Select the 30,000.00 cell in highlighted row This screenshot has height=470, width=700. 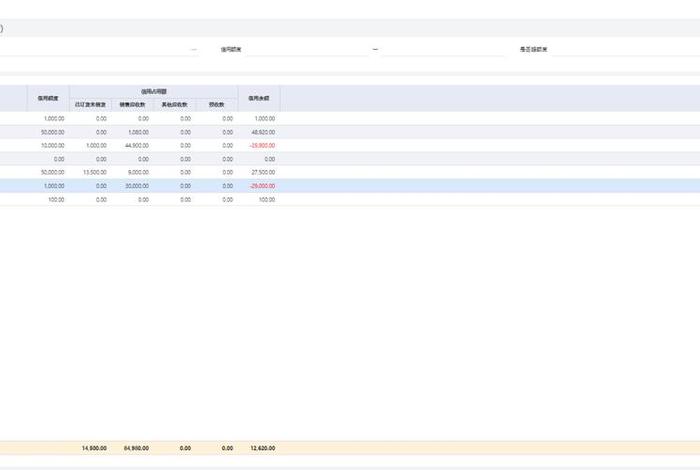point(135,186)
